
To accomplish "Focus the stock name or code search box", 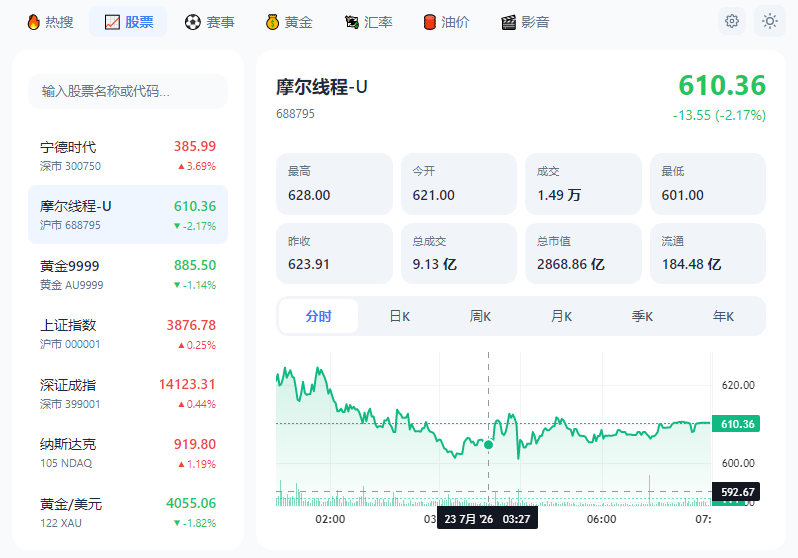I will [x=128, y=91].
